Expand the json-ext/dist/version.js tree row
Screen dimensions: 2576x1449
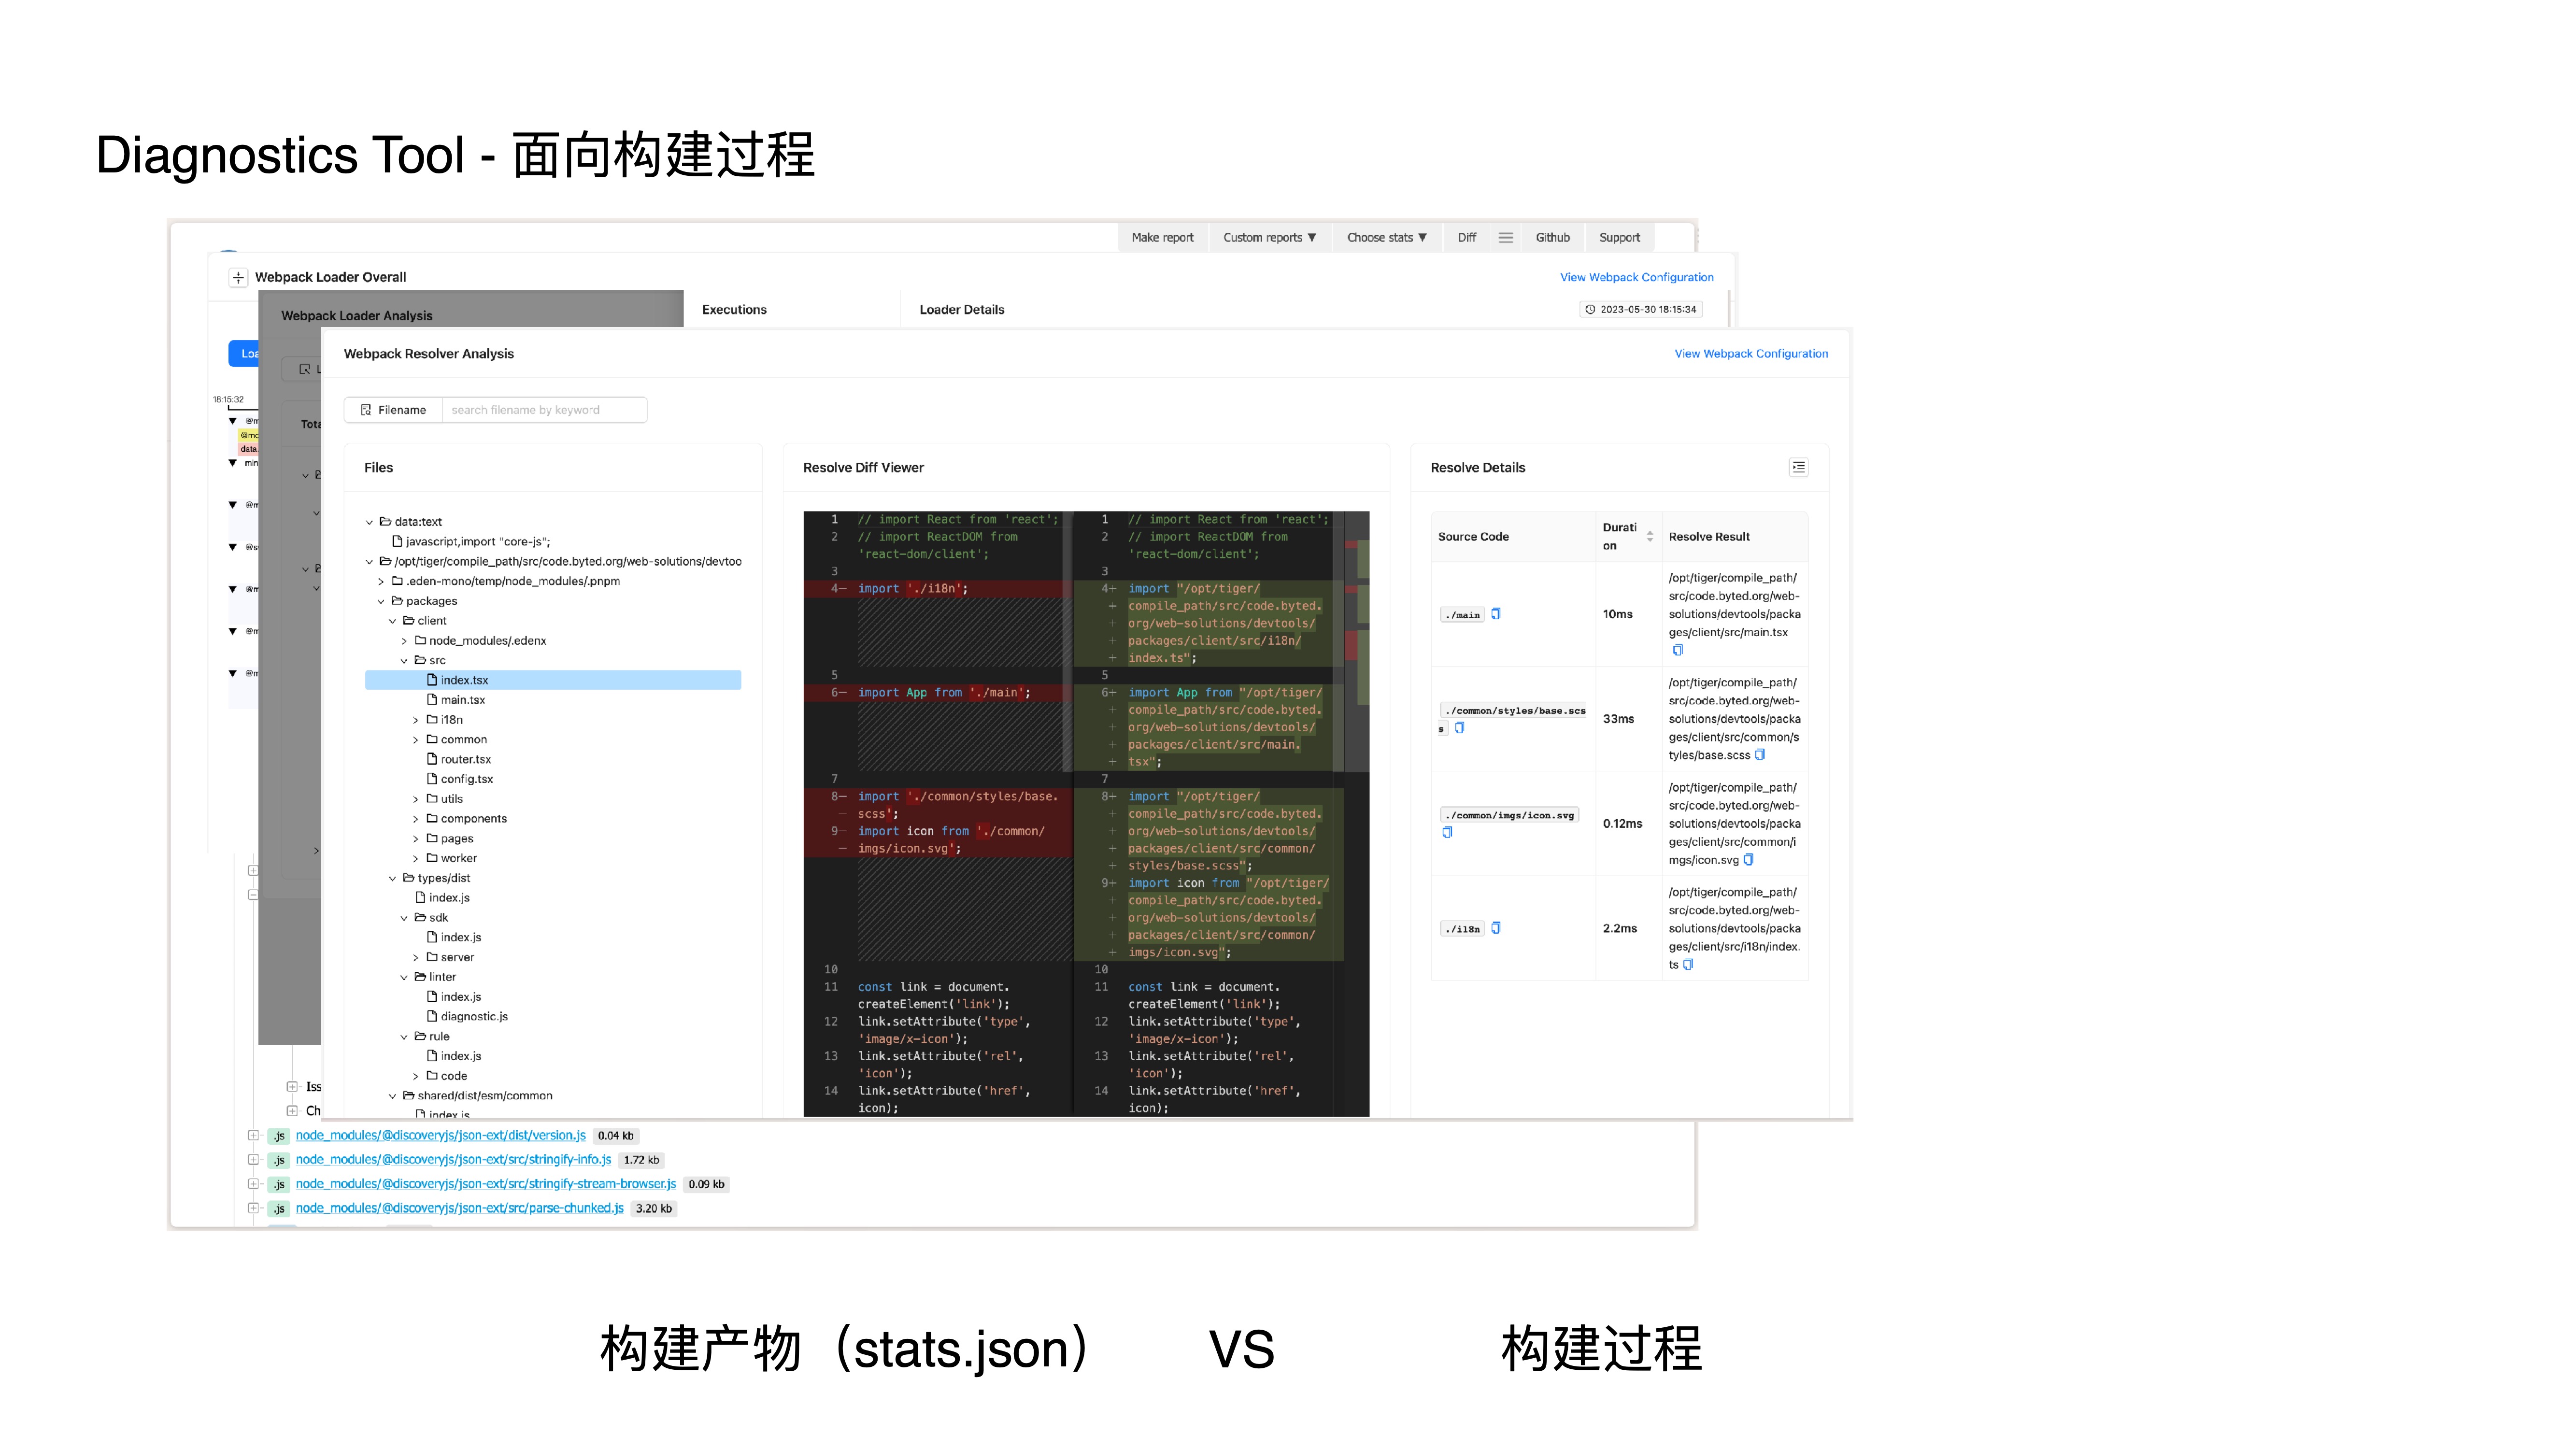coord(253,1136)
